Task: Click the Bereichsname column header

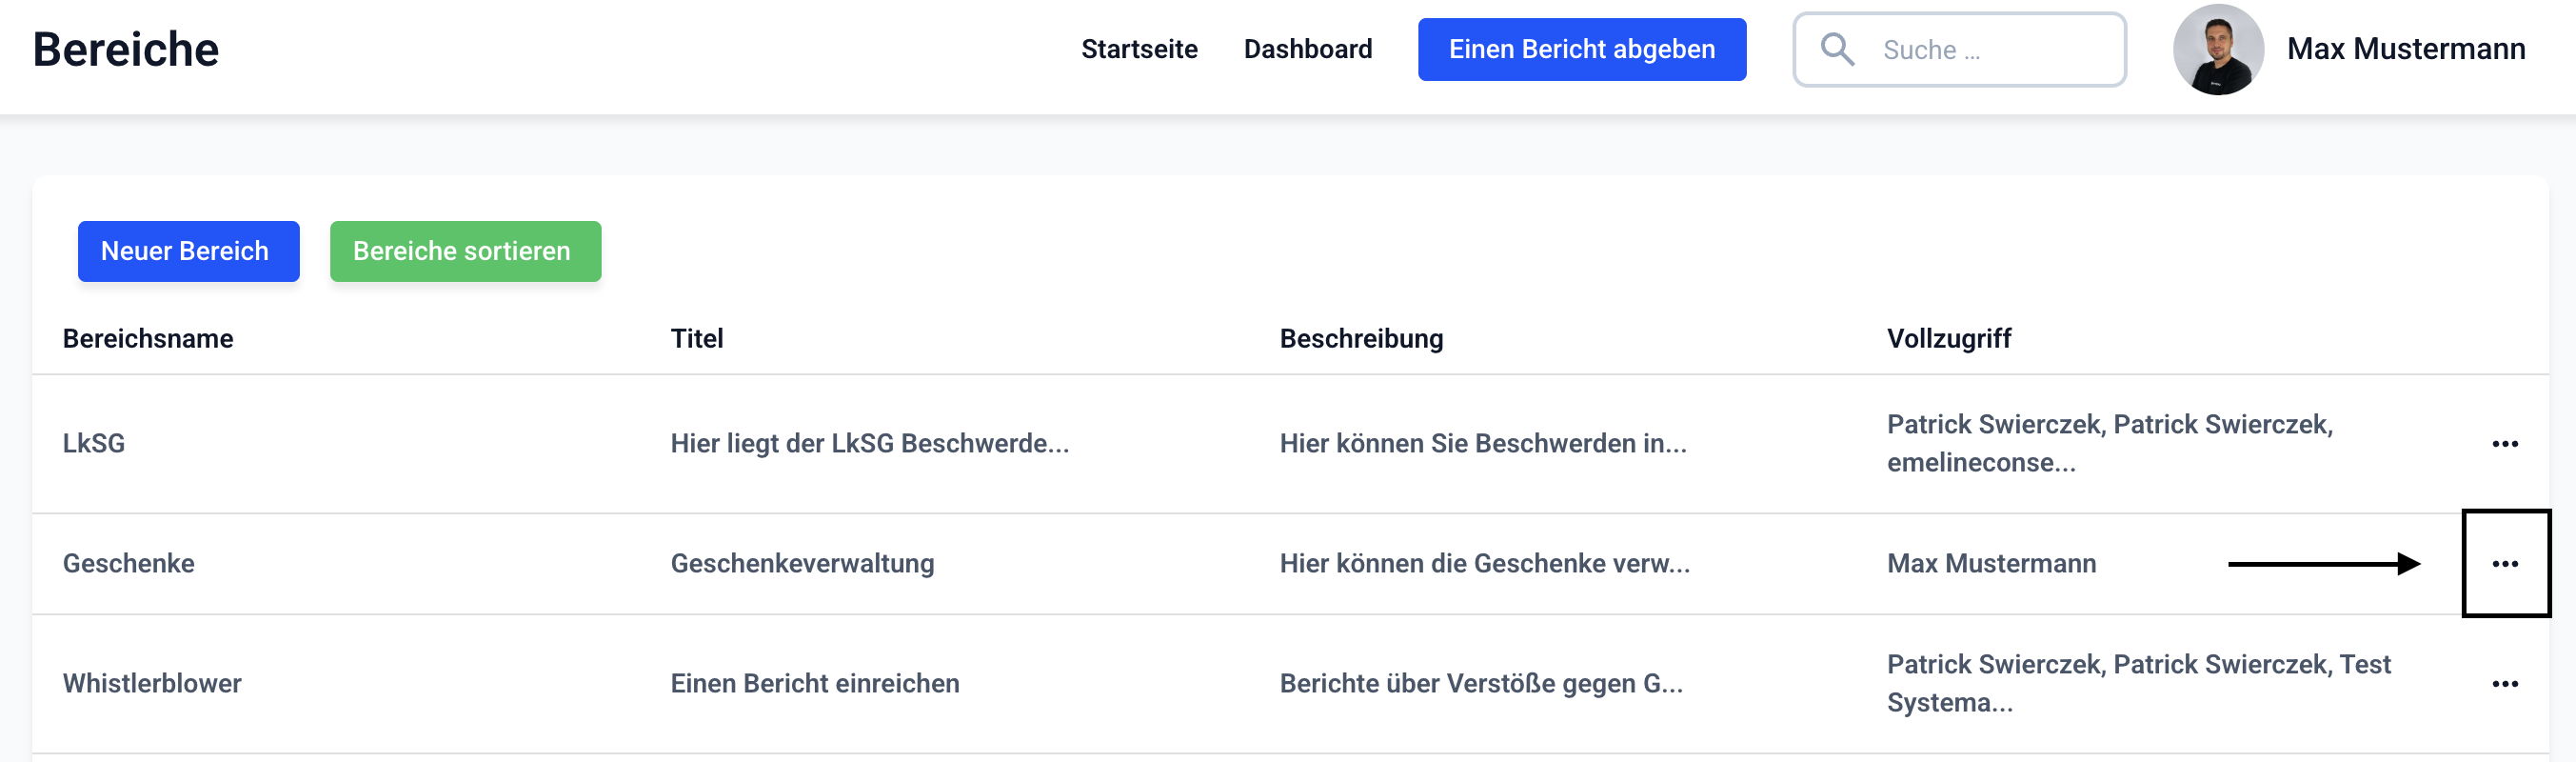Action: pyautogui.click(x=148, y=339)
